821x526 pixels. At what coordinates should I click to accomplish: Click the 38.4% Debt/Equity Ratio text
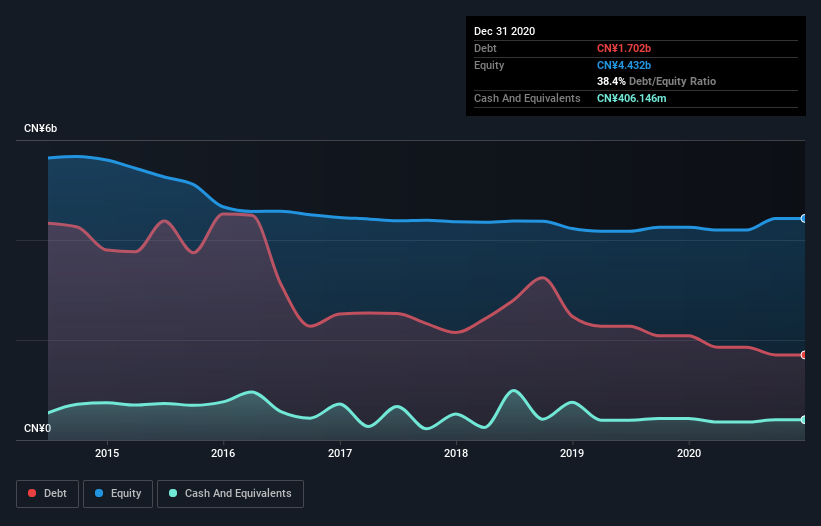(x=656, y=81)
